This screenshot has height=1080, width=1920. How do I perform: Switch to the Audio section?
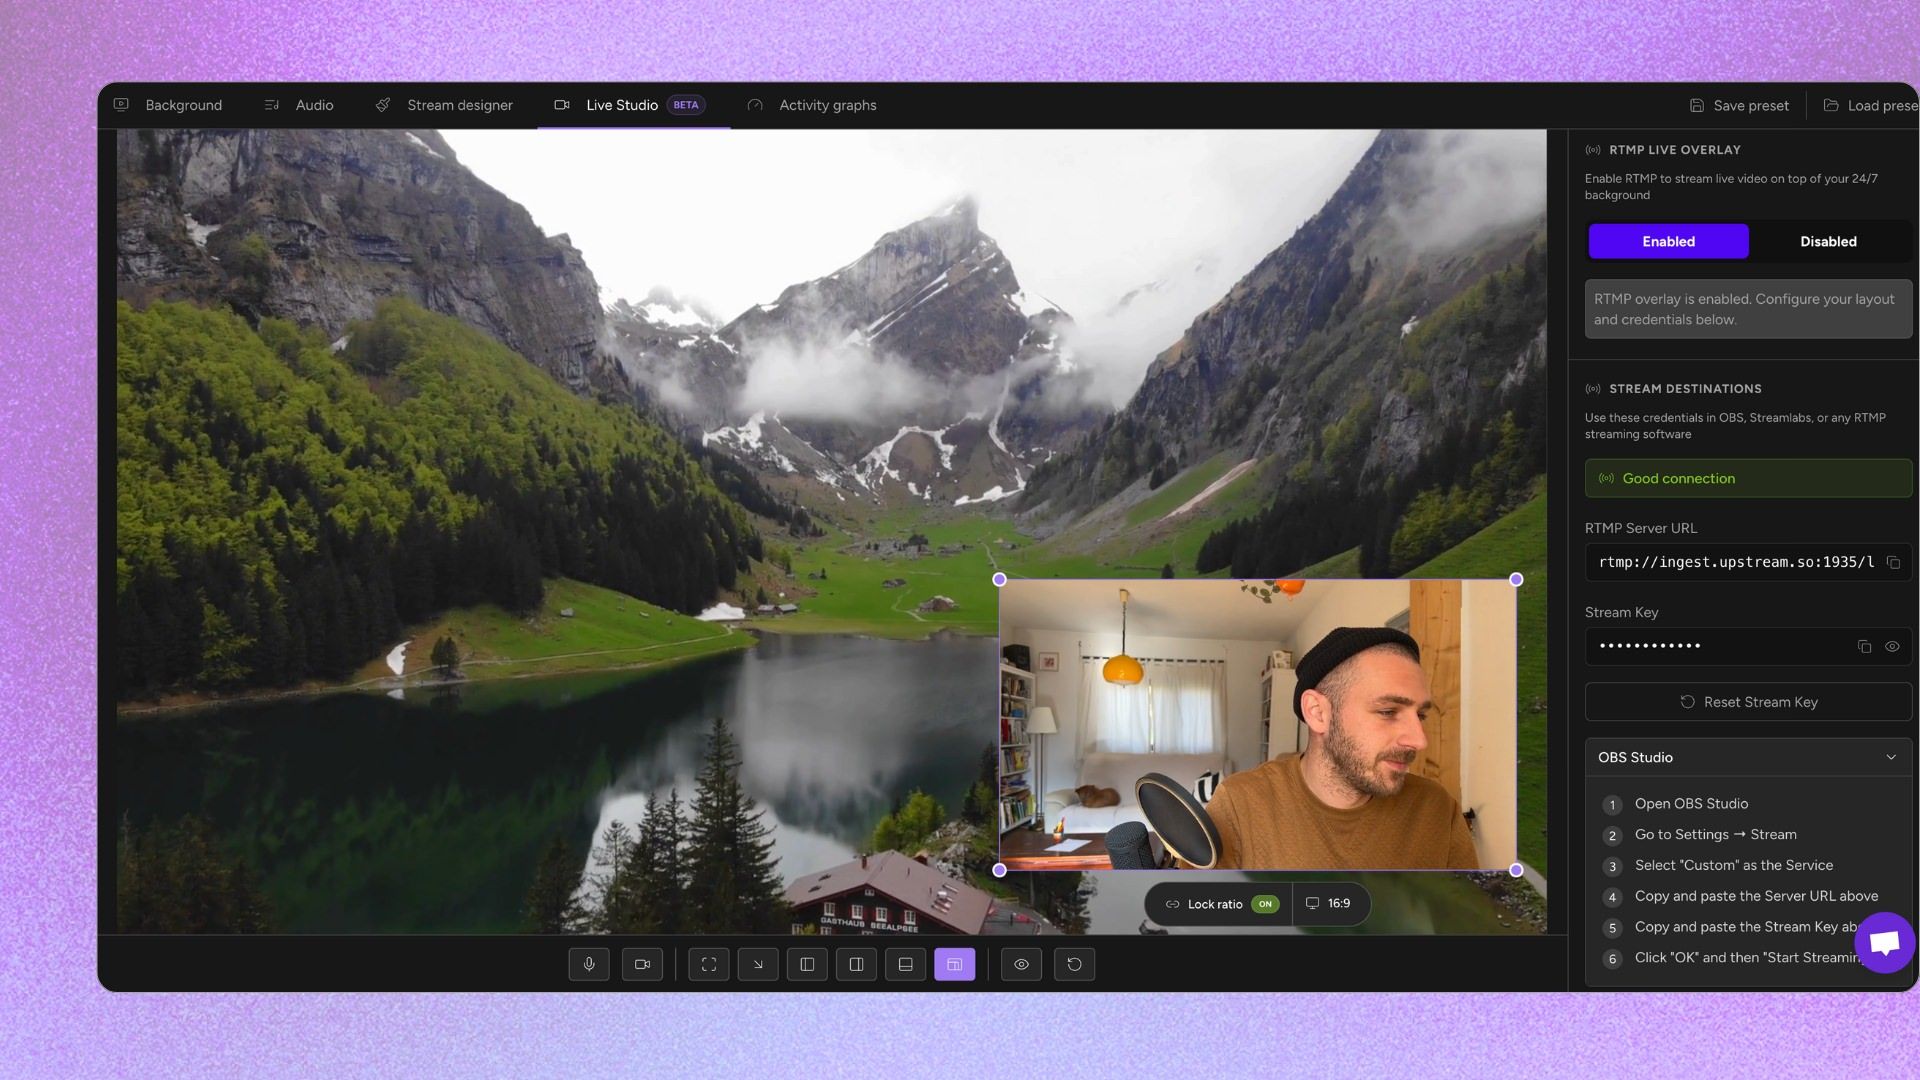tap(314, 105)
